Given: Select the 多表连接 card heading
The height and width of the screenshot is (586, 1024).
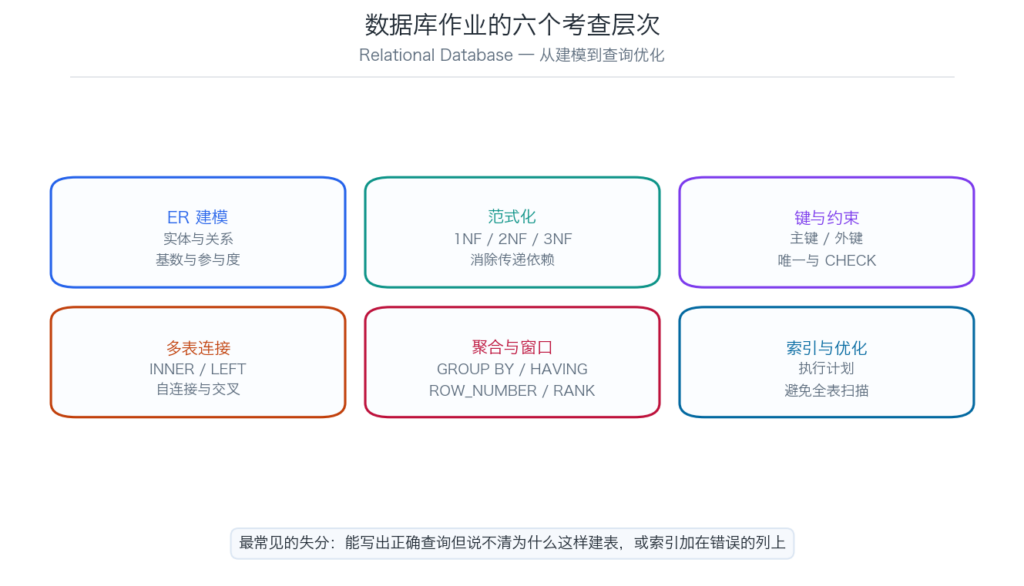Looking at the screenshot, I should pos(198,348).
